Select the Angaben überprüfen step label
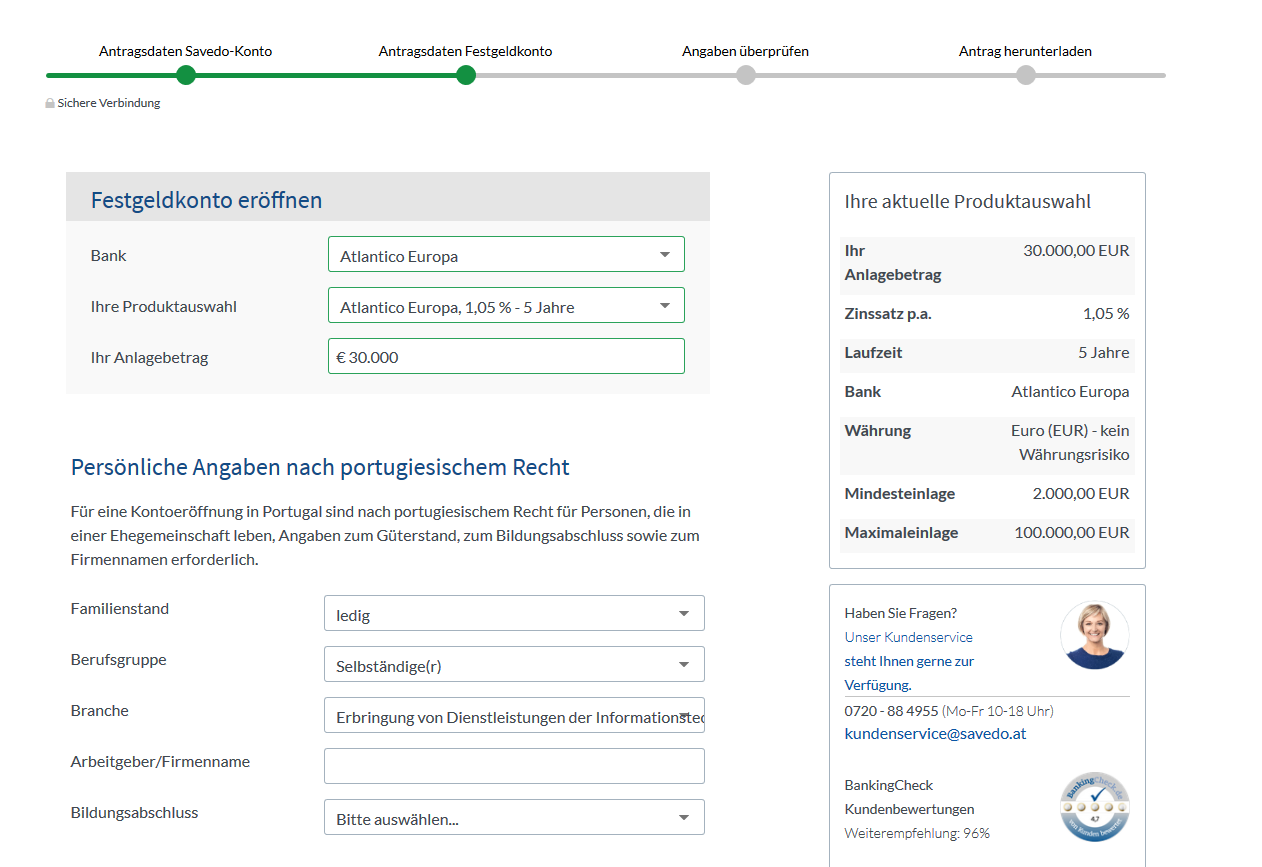 click(x=745, y=51)
